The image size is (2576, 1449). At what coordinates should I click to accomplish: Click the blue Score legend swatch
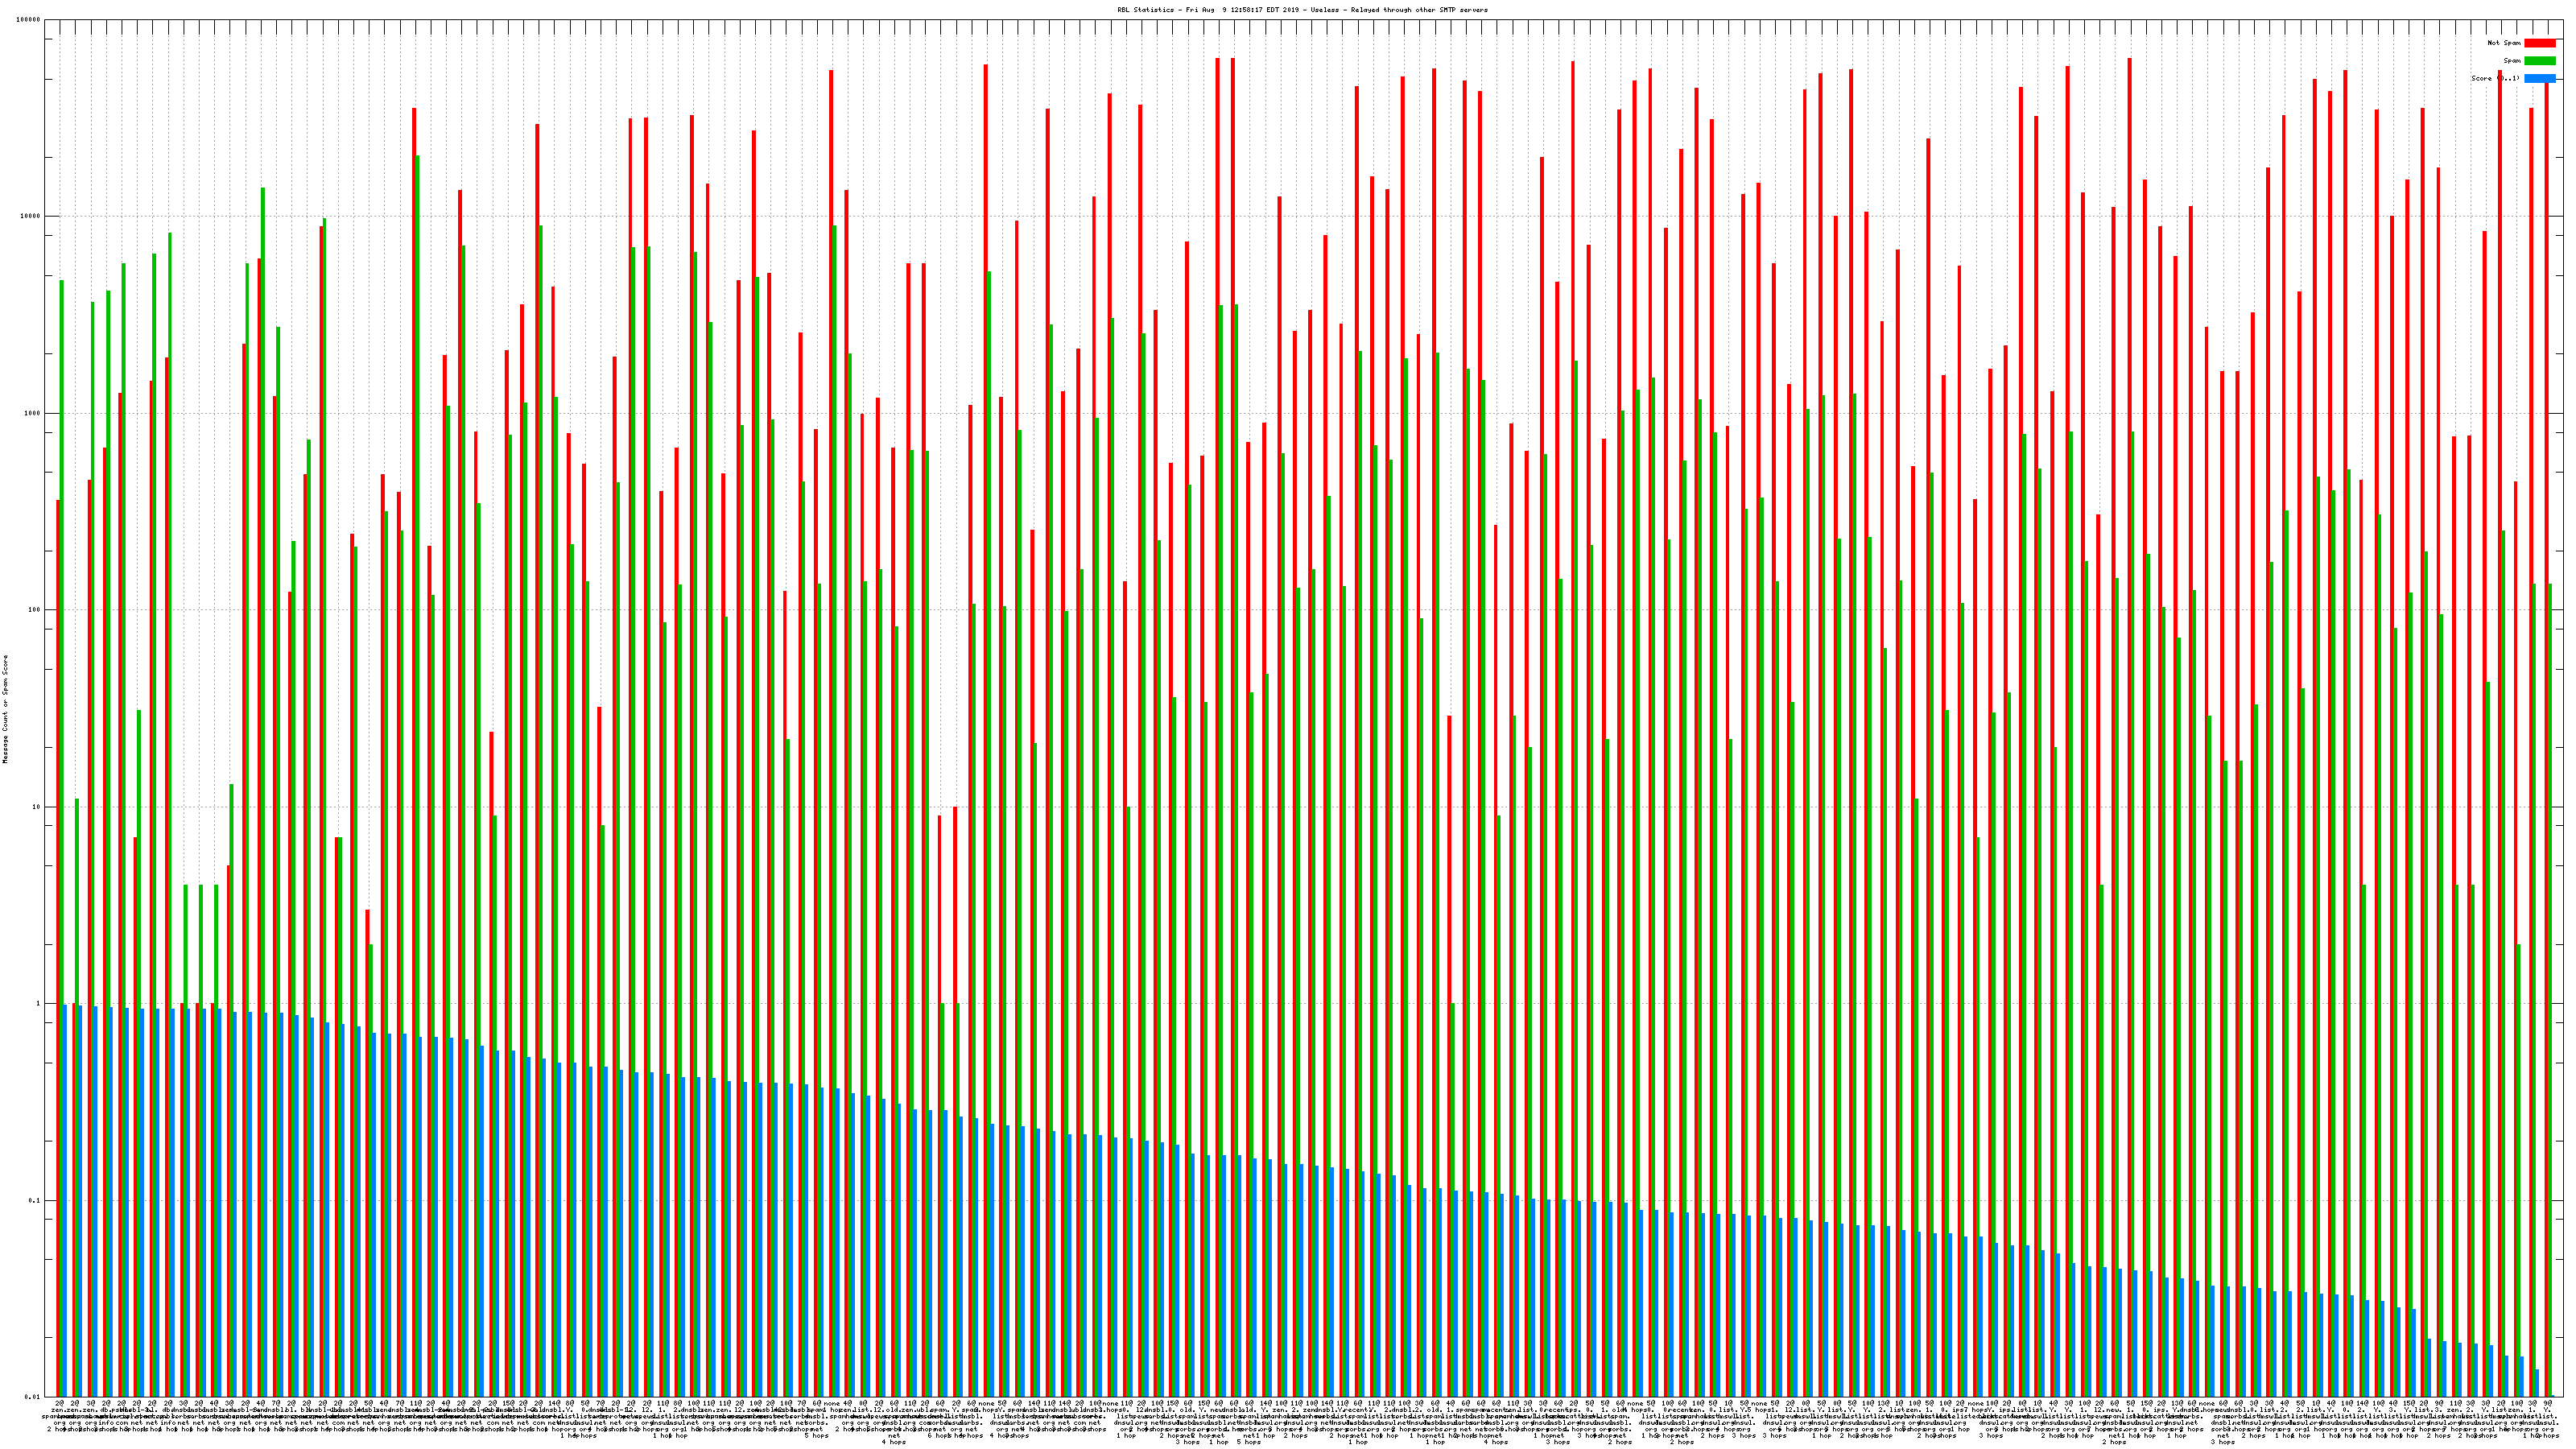[2539, 78]
